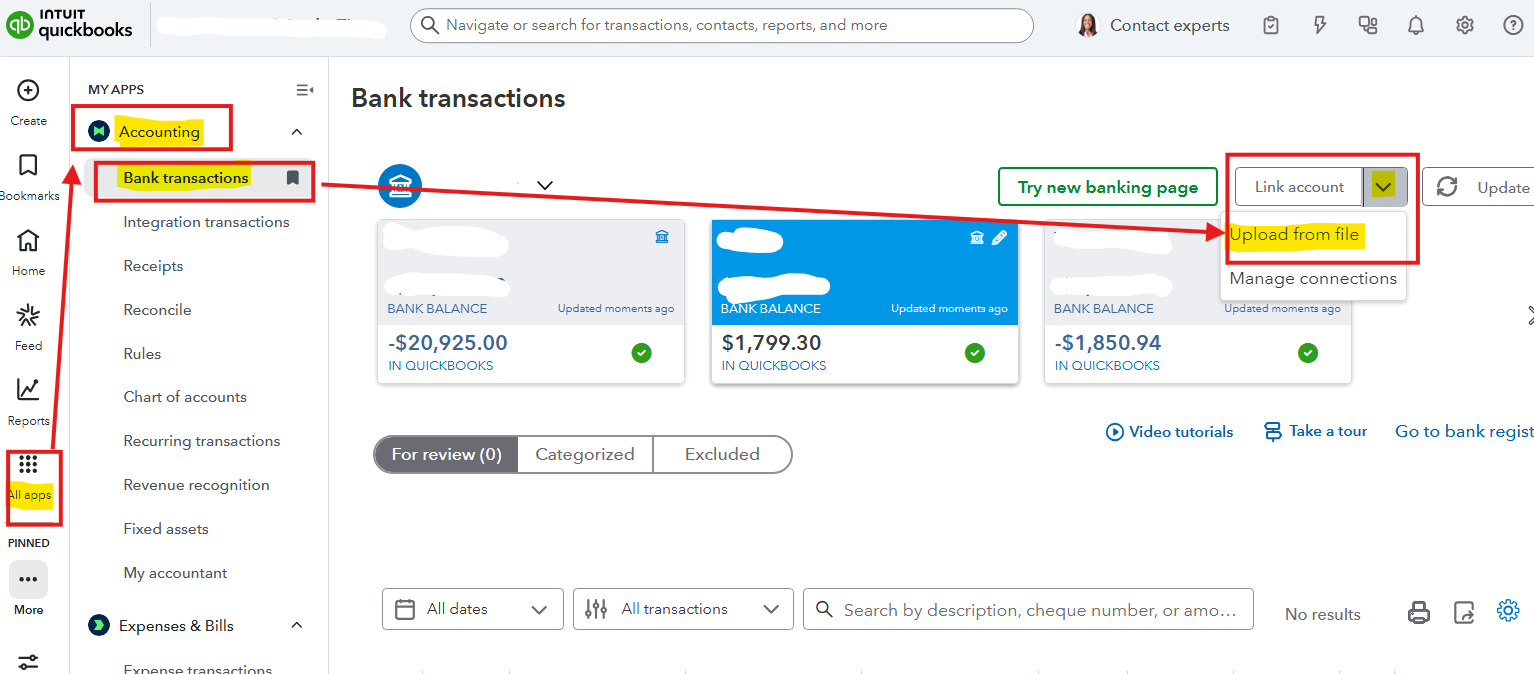Click the Link account button
The width and height of the screenshot is (1534, 674).
click(1299, 187)
